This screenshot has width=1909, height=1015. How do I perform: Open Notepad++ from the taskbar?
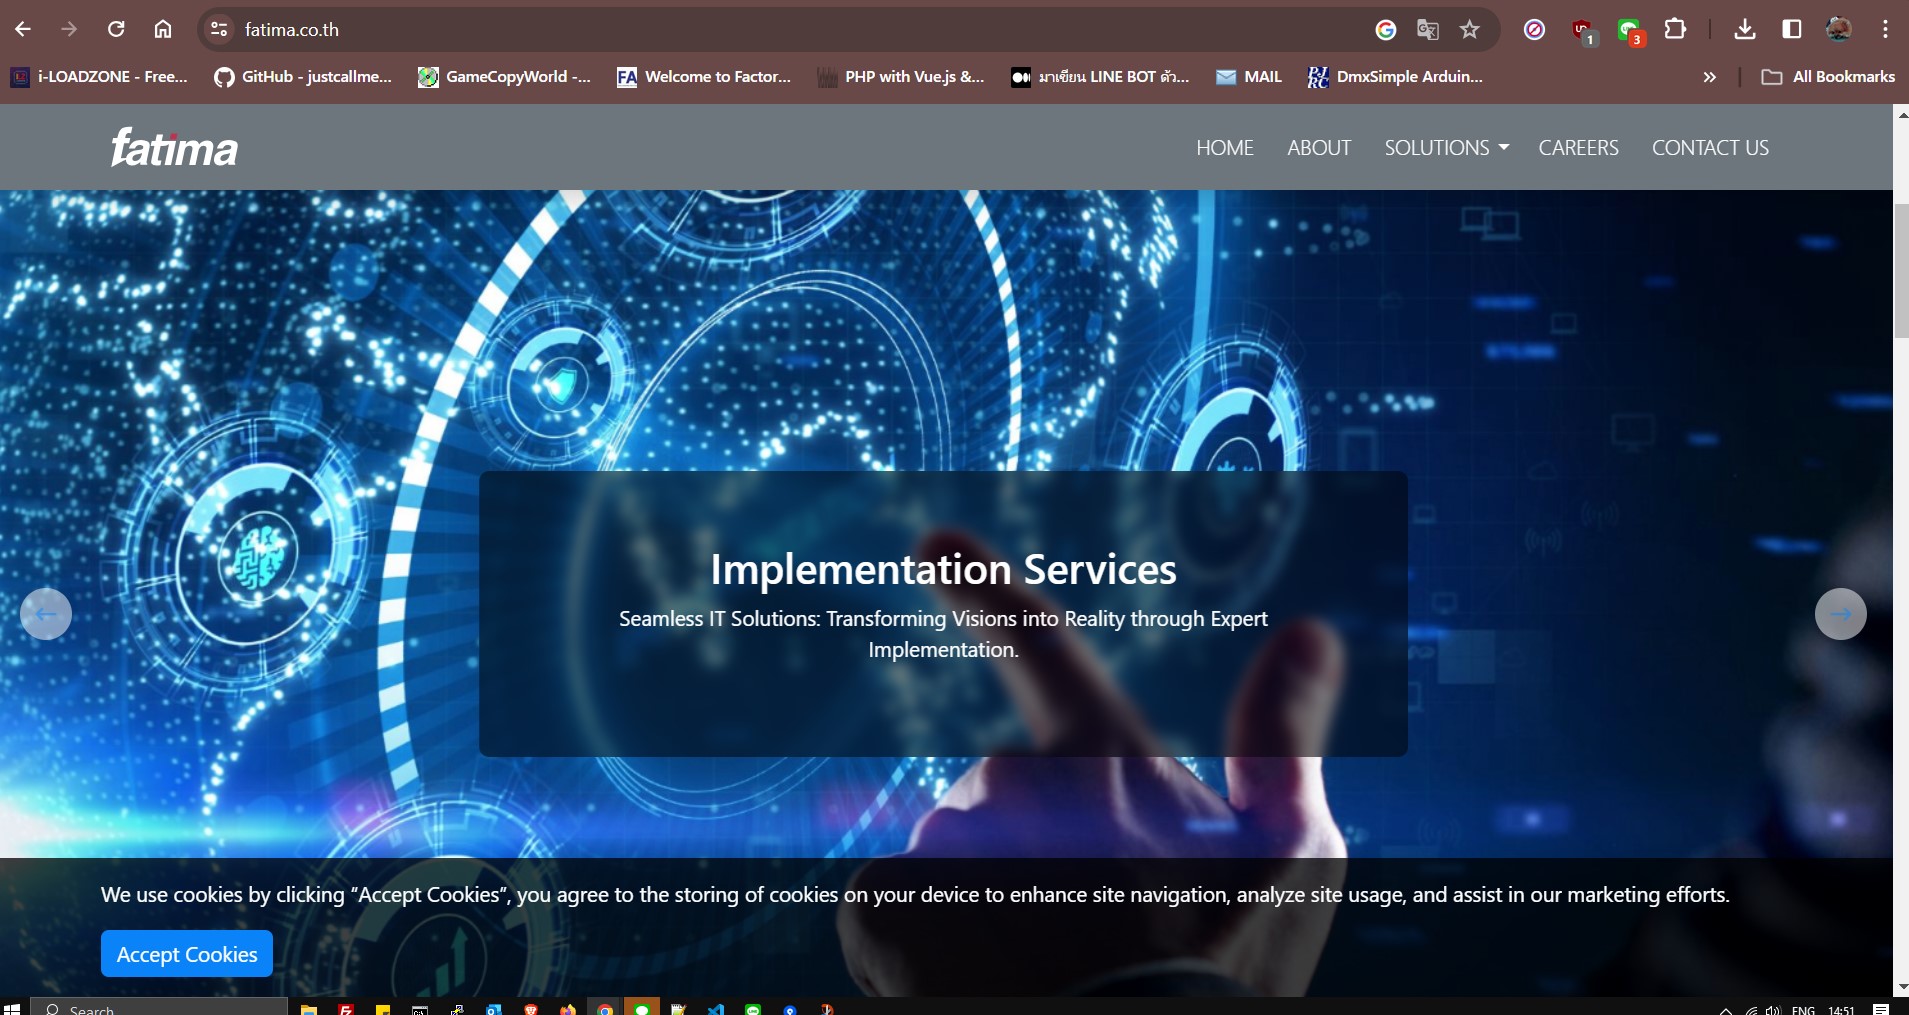tap(679, 1009)
